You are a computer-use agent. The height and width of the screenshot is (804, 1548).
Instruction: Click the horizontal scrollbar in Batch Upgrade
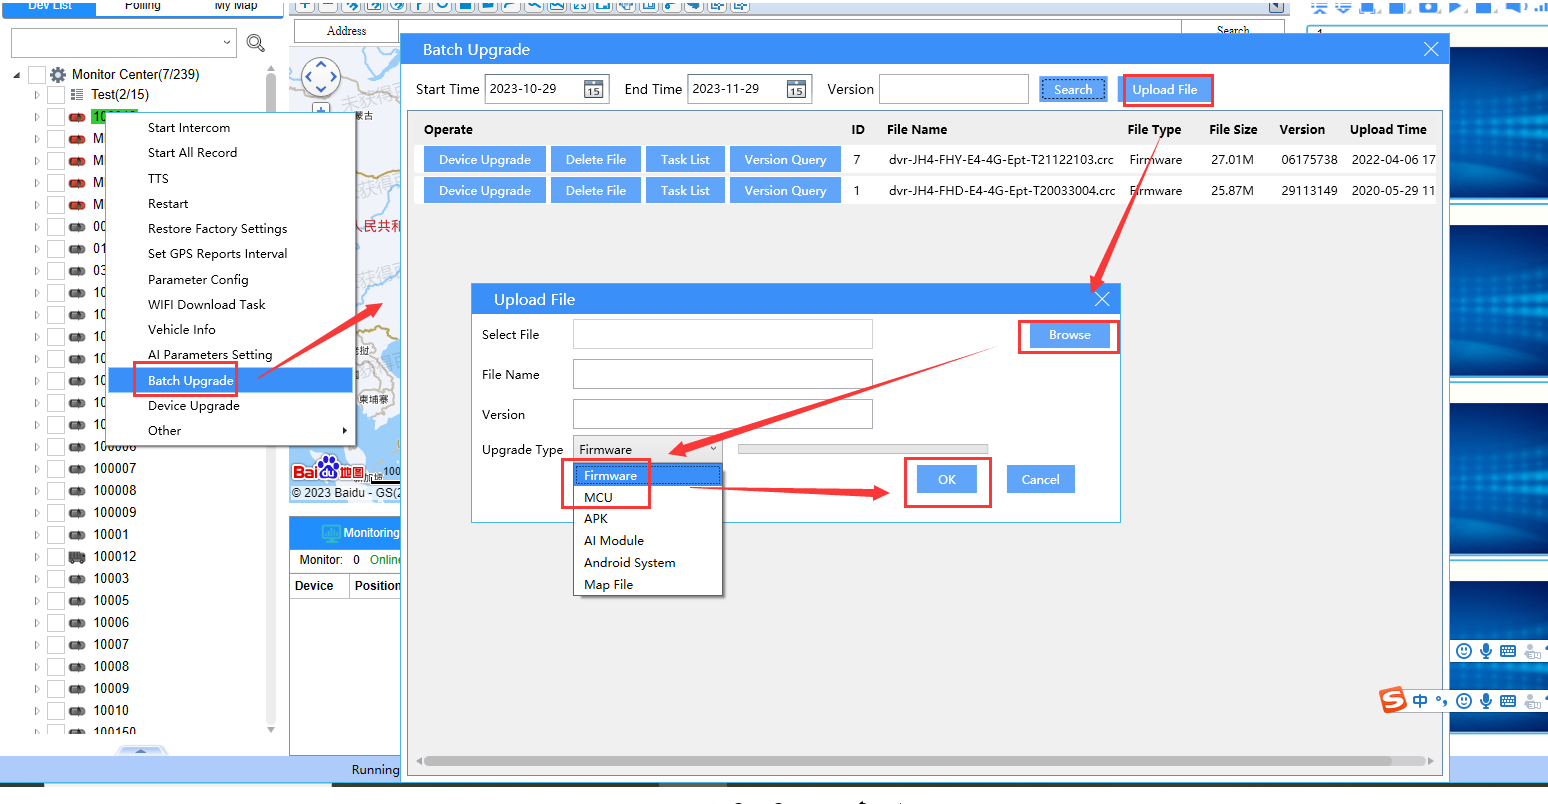click(906, 761)
